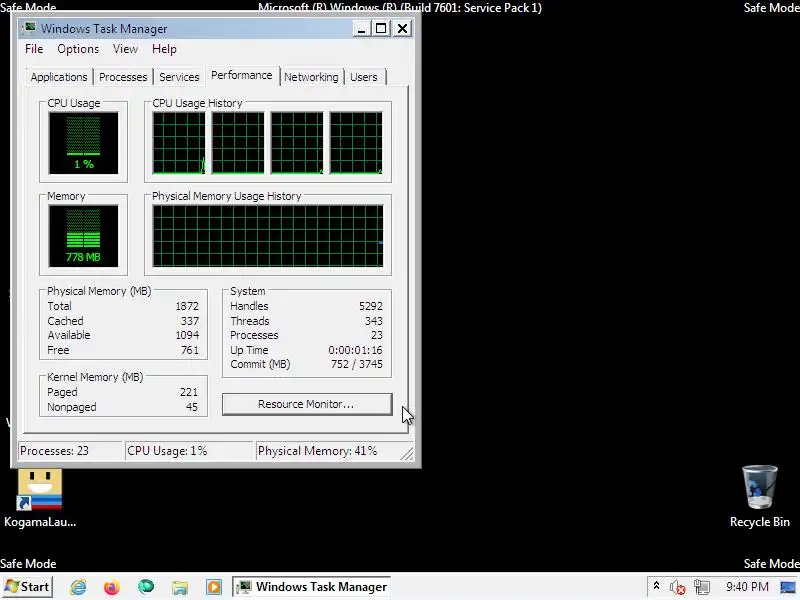Click the second CPU Usage History graph
Viewport: 800px width, 600px height.
(x=238, y=143)
